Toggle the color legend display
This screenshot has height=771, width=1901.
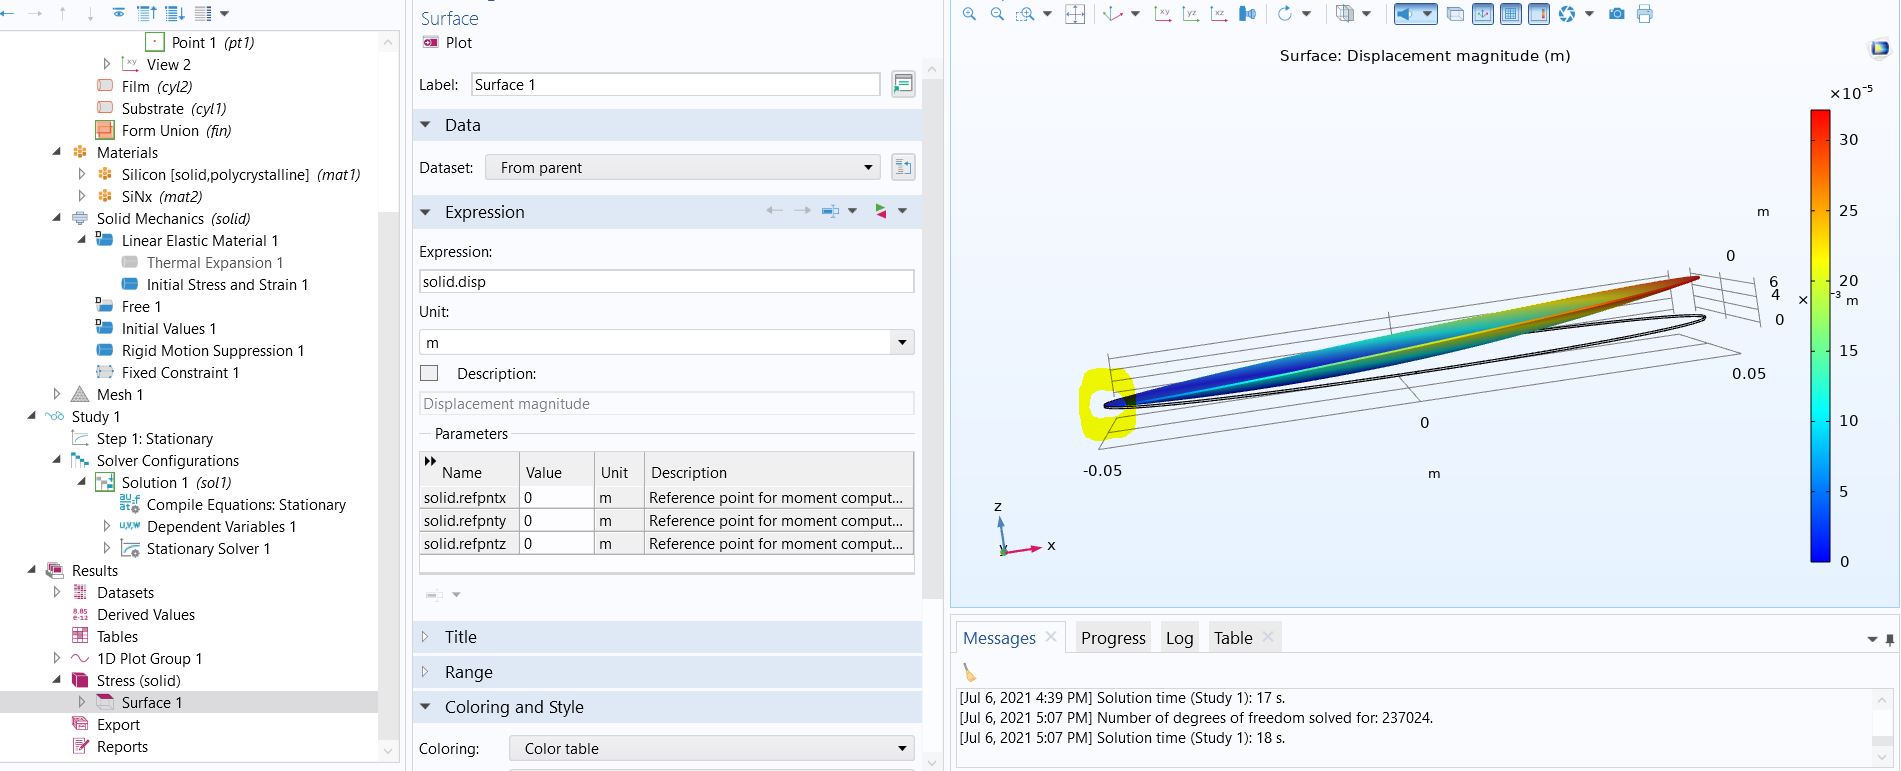[x=1539, y=14]
